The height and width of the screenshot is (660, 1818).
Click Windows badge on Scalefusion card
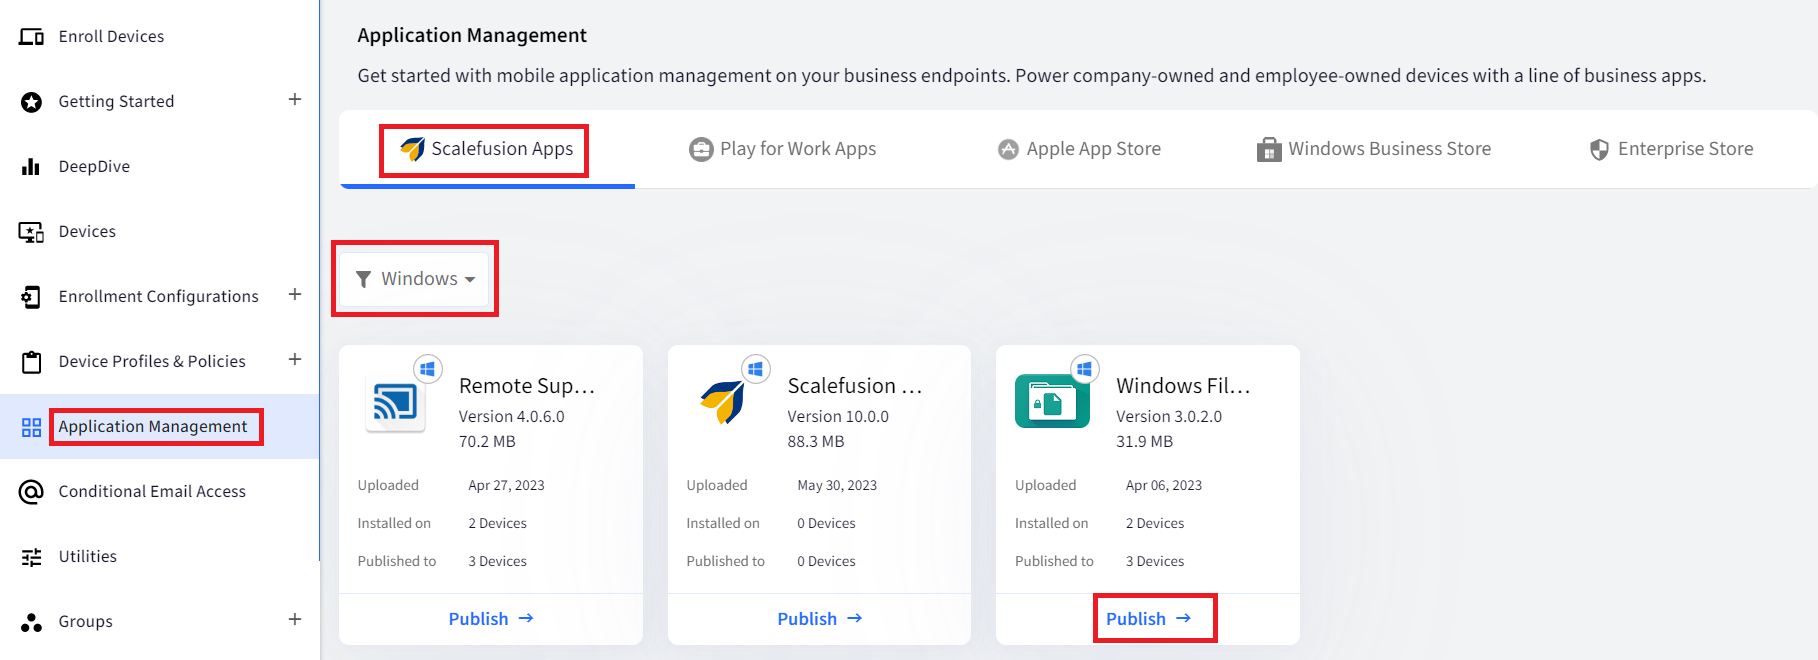(x=756, y=369)
